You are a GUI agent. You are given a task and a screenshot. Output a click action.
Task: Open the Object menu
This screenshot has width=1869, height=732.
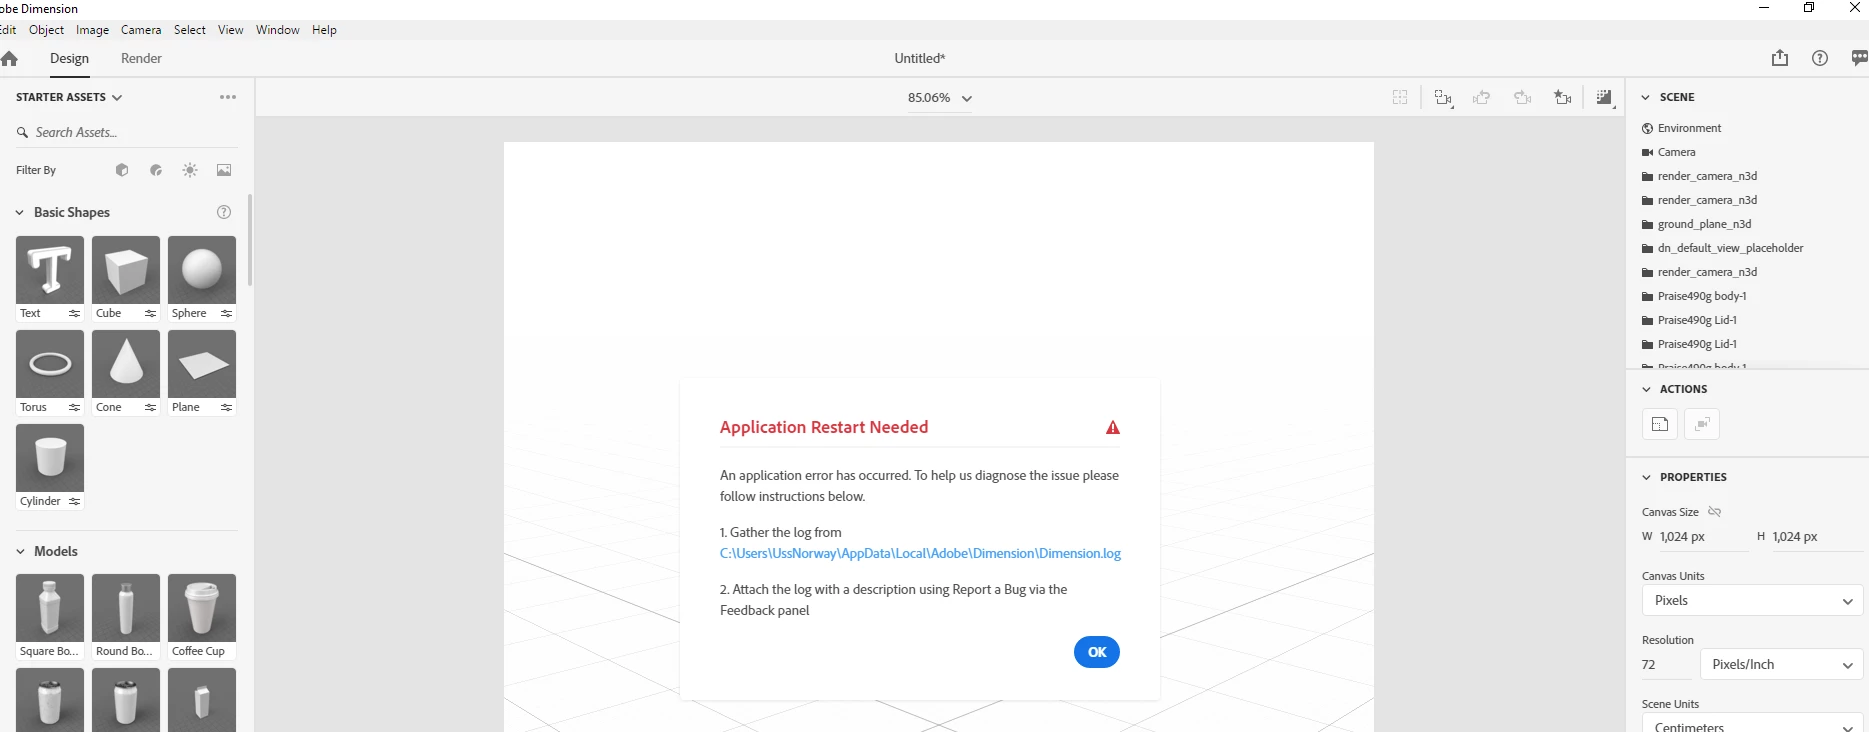[46, 30]
